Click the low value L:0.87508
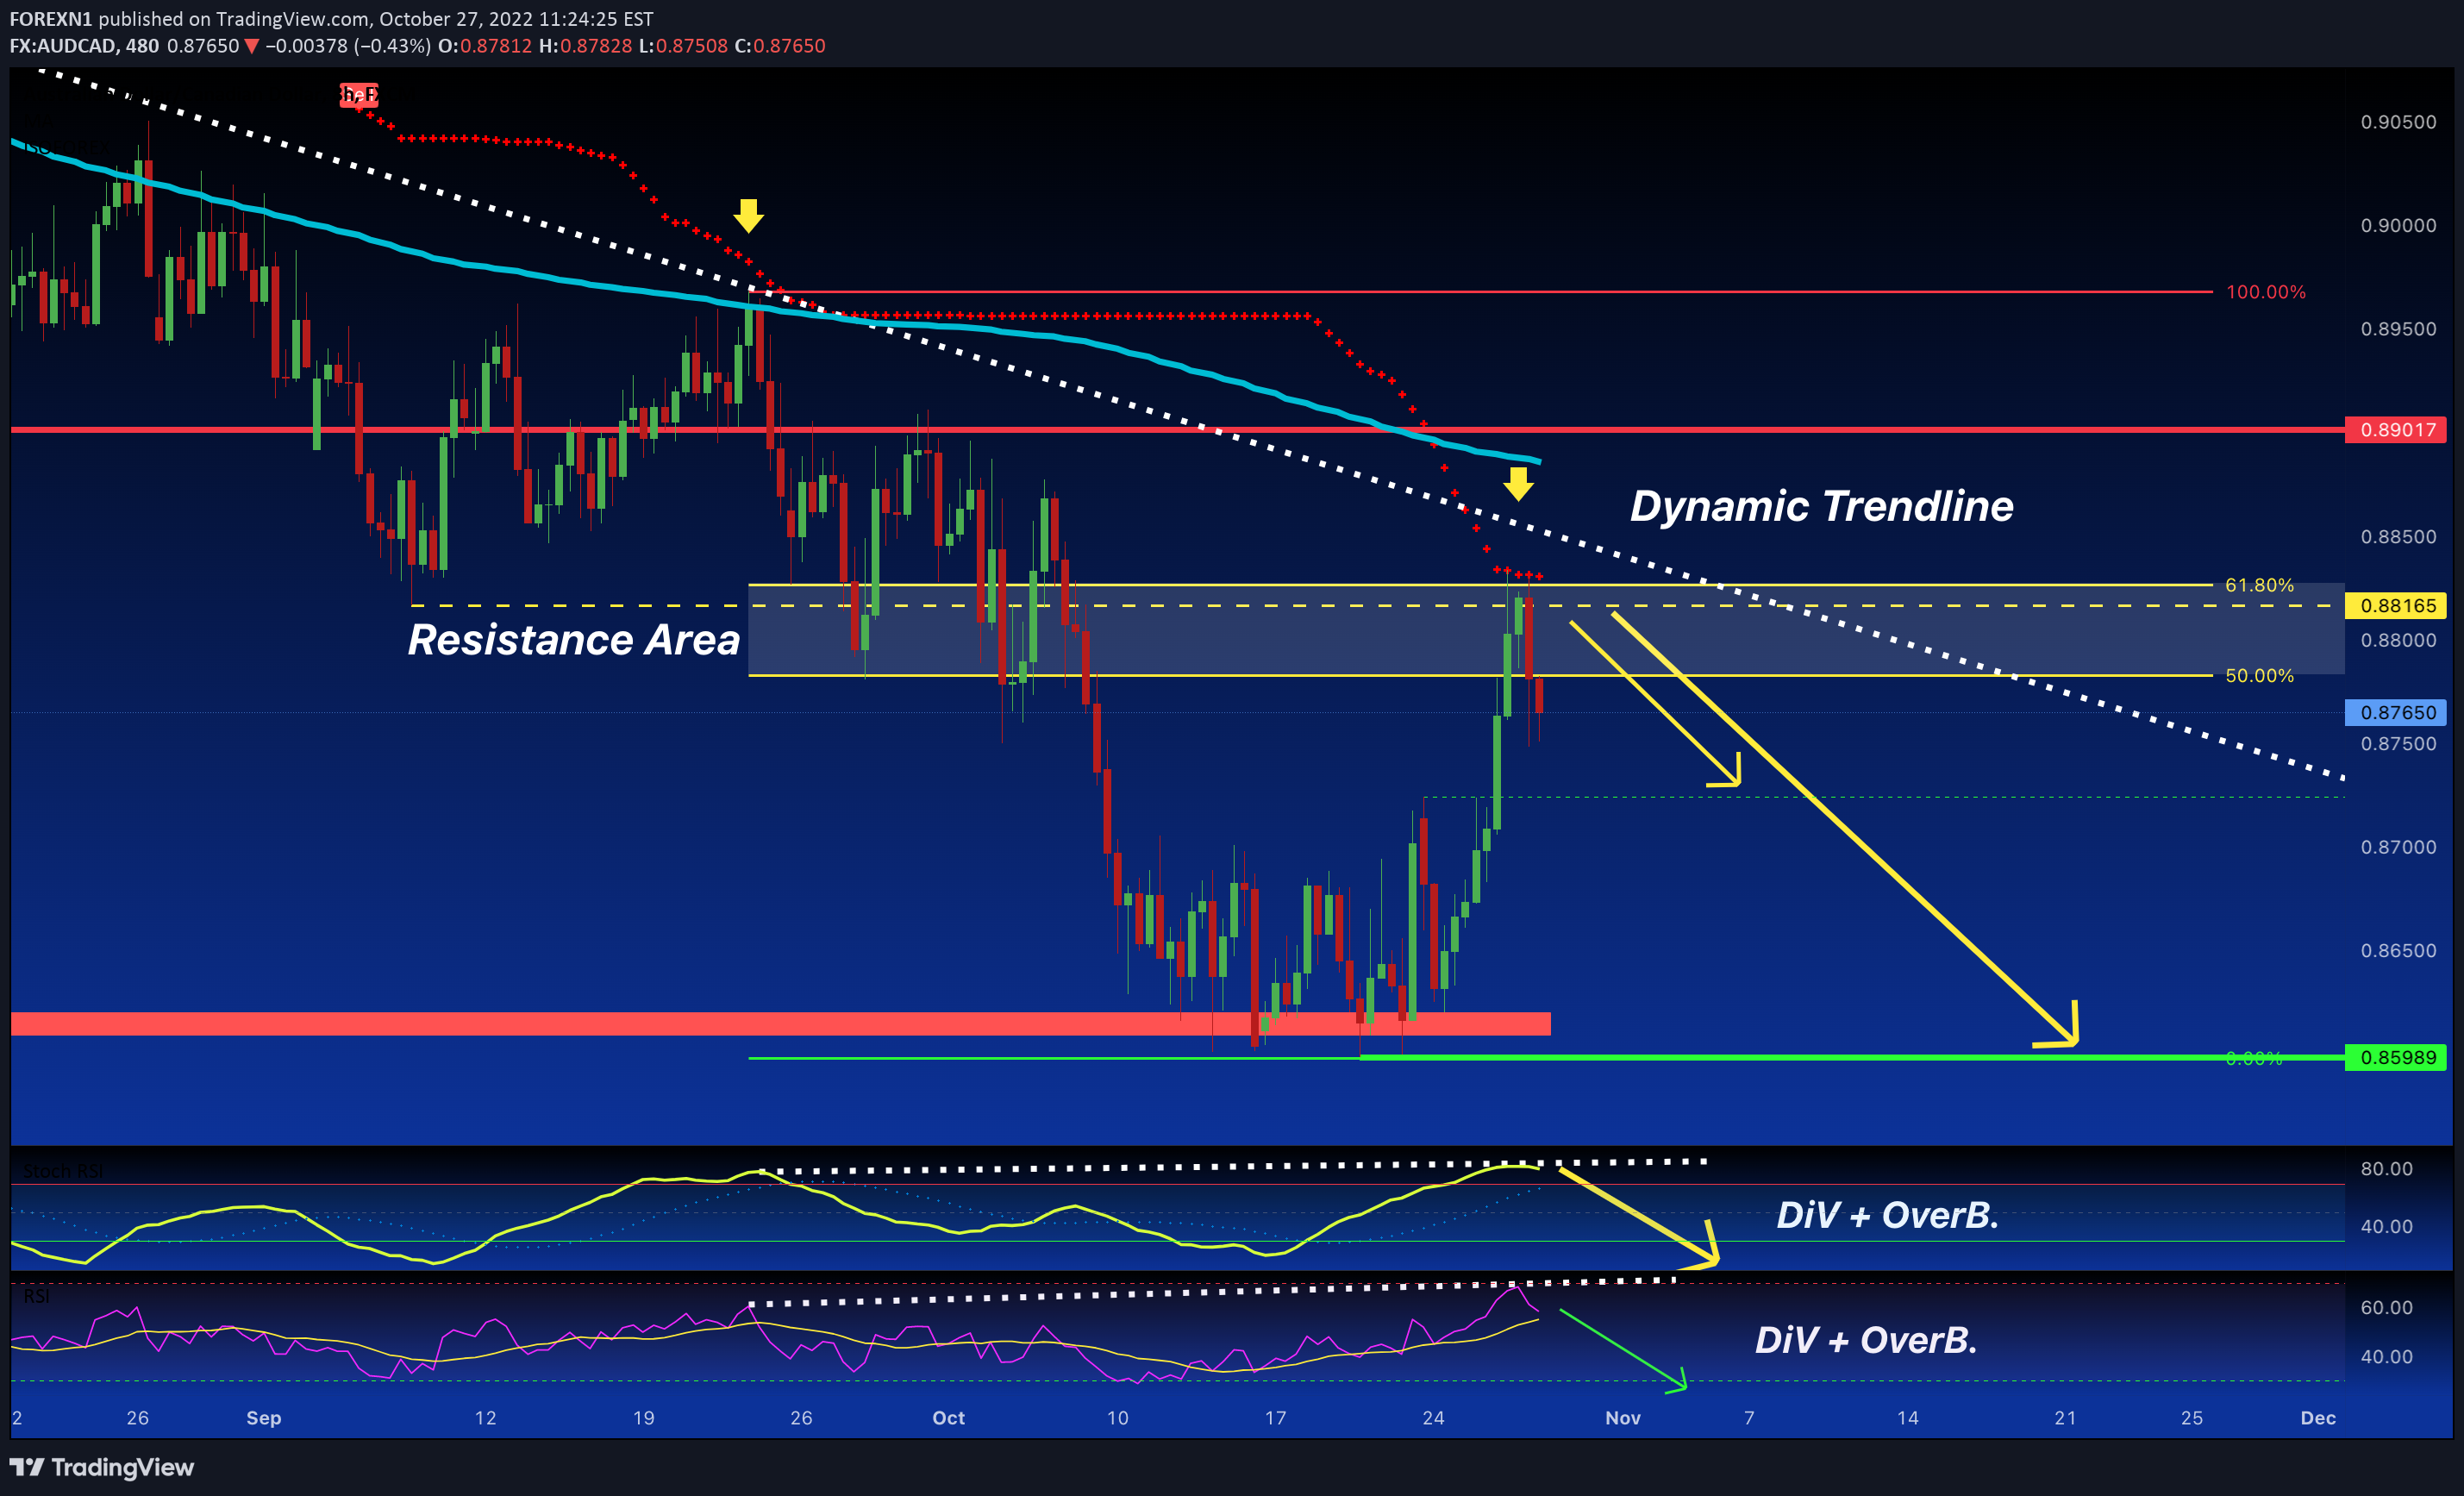This screenshot has height=1496, width=2464. click(683, 46)
